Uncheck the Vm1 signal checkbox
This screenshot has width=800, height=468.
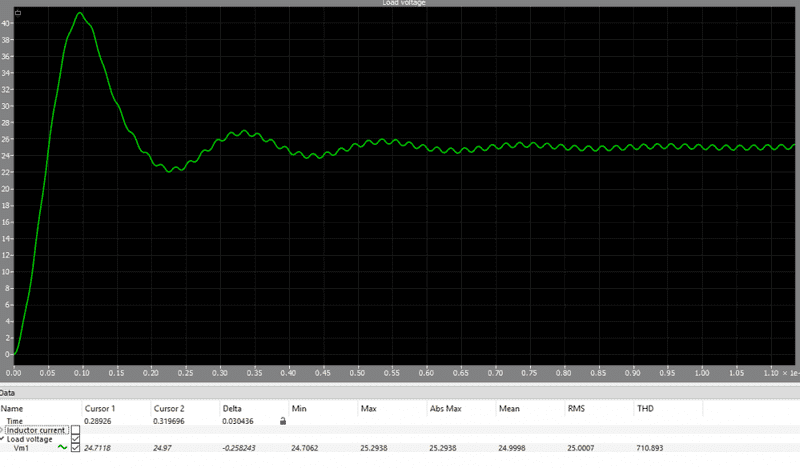tap(76, 448)
